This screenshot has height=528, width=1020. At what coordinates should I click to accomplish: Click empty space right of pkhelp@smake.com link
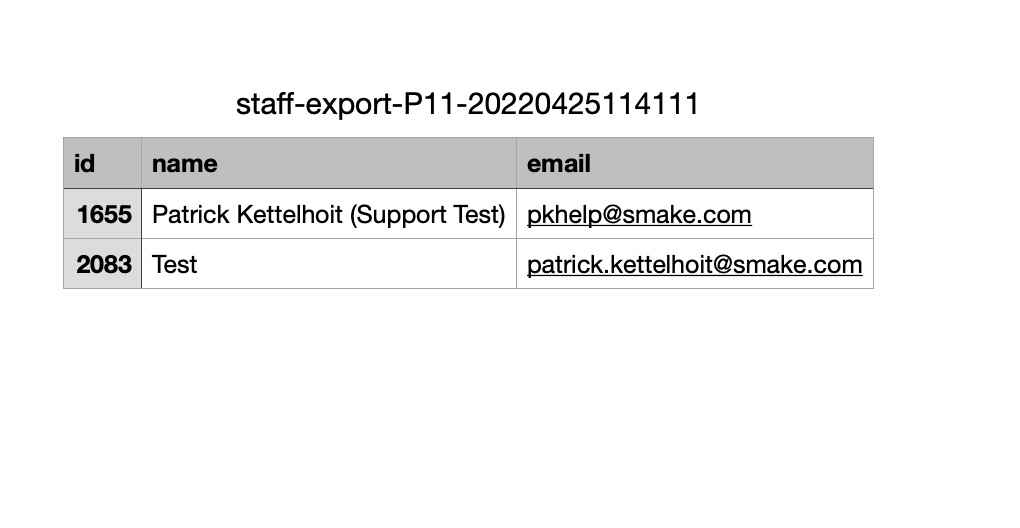click(812, 215)
